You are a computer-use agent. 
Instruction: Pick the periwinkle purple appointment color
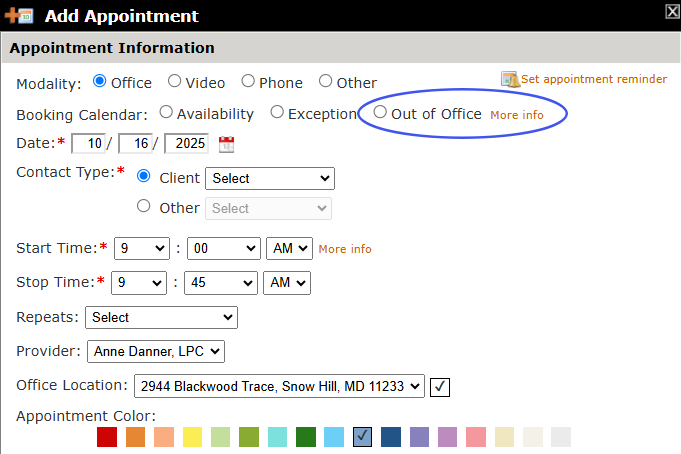click(419, 437)
